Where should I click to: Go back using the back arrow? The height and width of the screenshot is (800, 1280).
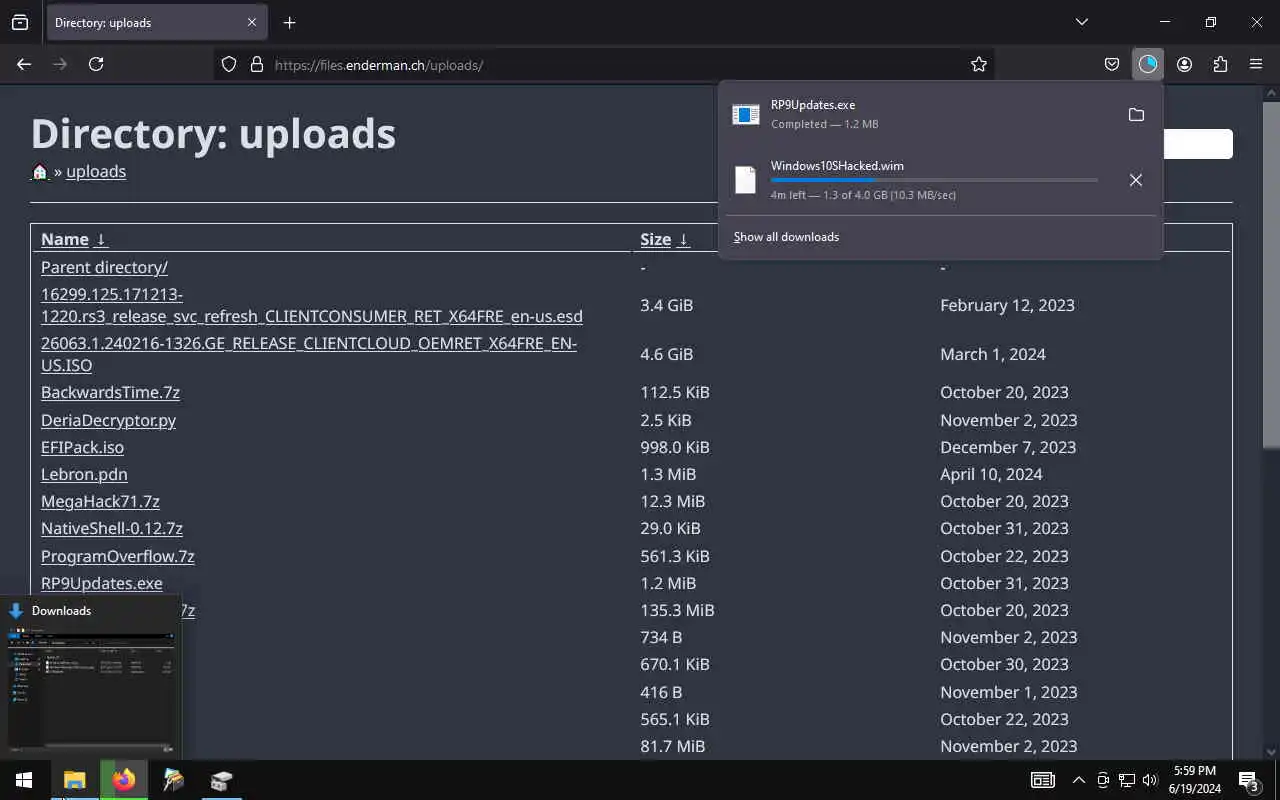[24, 64]
